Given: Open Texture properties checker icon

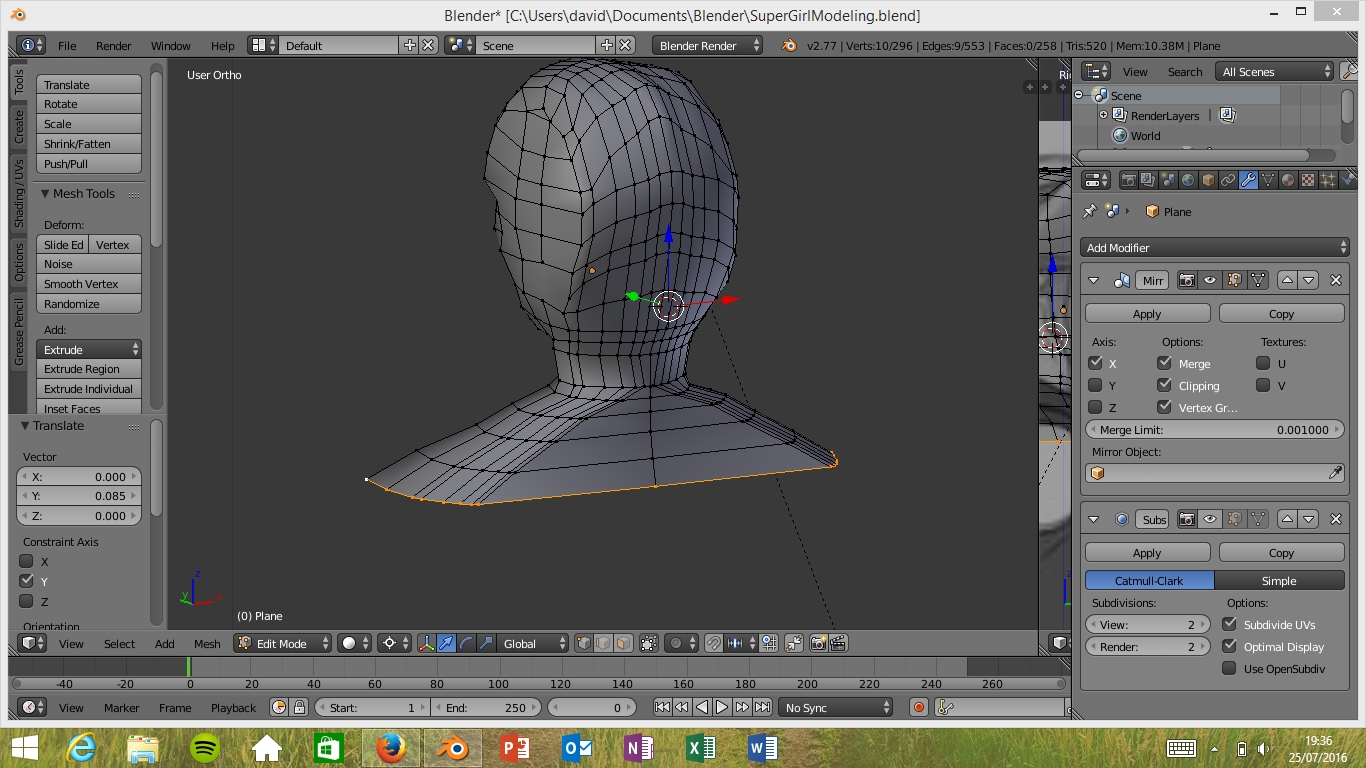Looking at the screenshot, I should [1308, 181].
